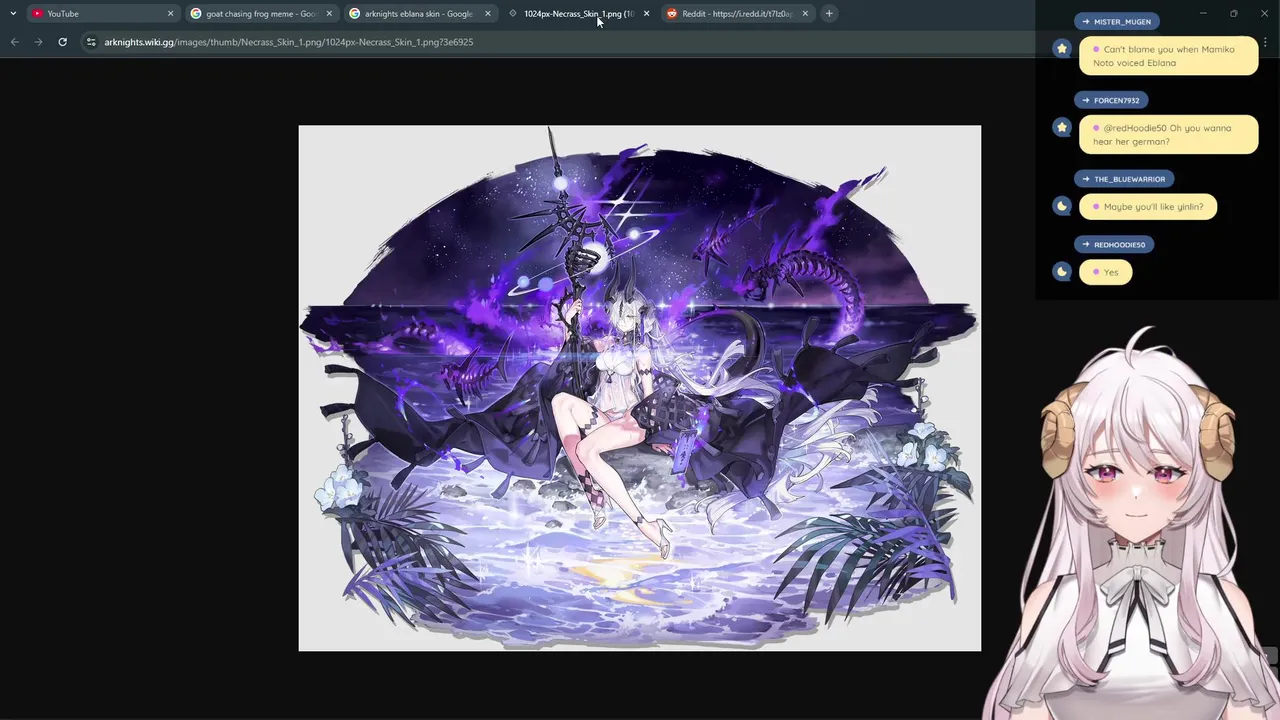Click moon badge beside THE_BLUEWARRIOR message
The image size is (1280, 720).
pos(1062,206)
